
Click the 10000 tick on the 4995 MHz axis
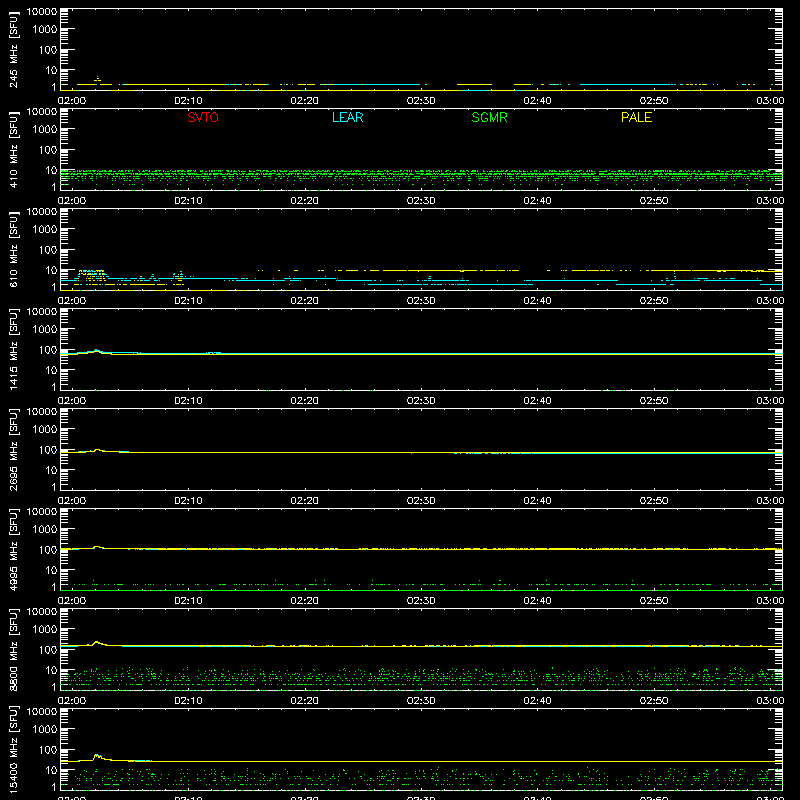click(x=42, y=512)
